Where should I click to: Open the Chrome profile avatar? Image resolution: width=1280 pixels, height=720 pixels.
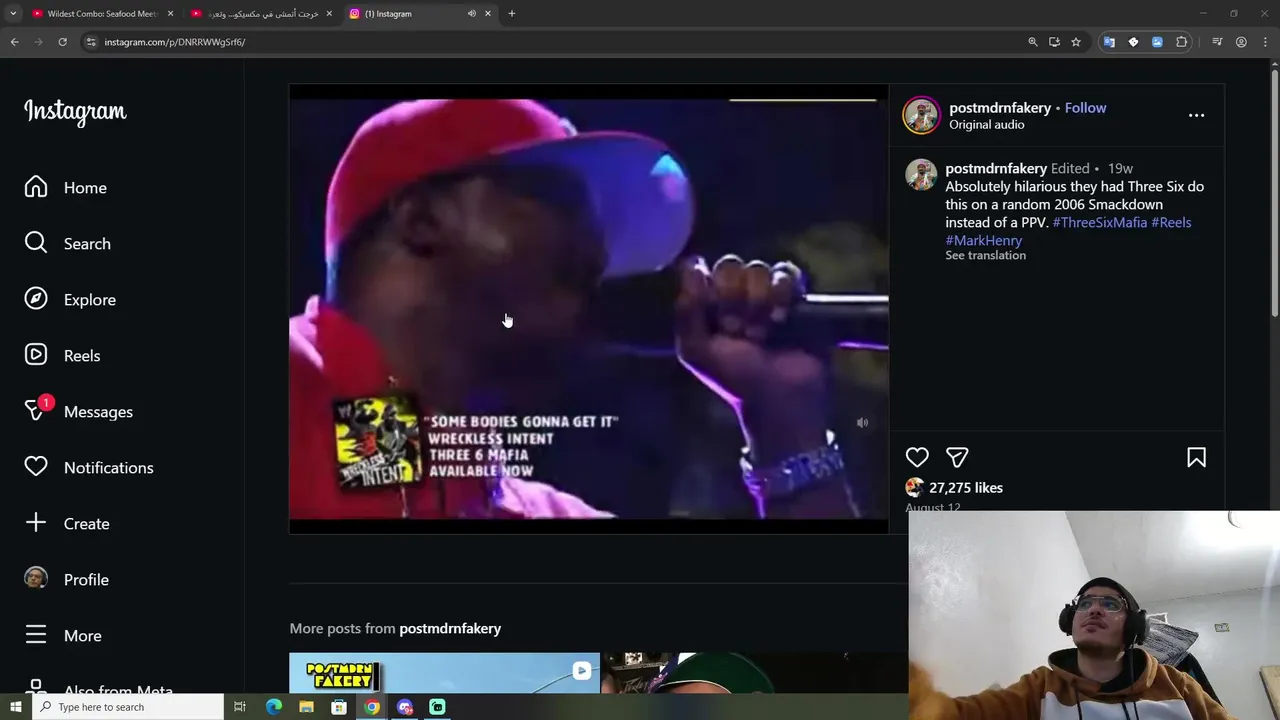pos(1241,42)
